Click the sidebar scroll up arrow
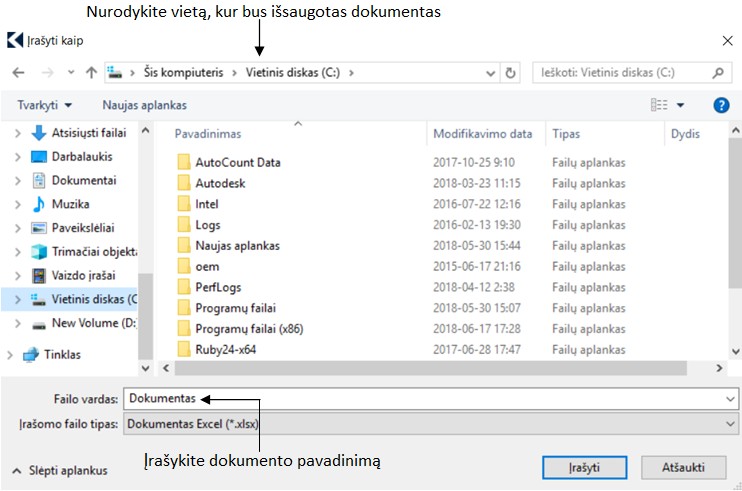The width and height of the screenshot is (742, 491). click(x=145, y=130)
